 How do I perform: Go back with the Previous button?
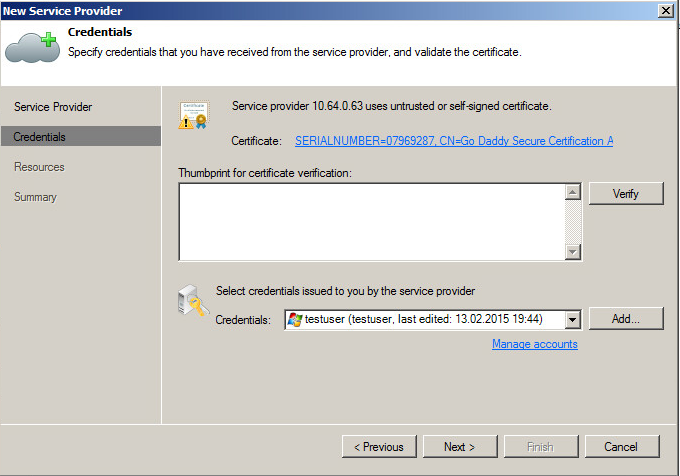tap(379, 447)
